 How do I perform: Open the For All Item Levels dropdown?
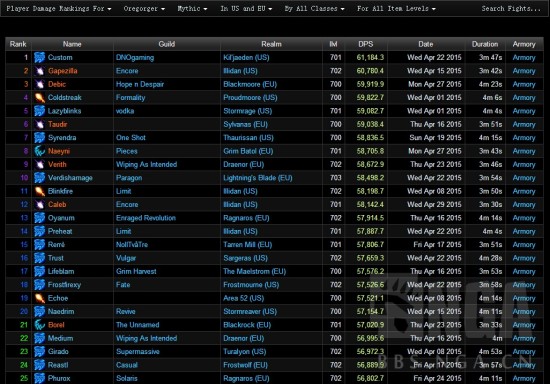point(396,8)
